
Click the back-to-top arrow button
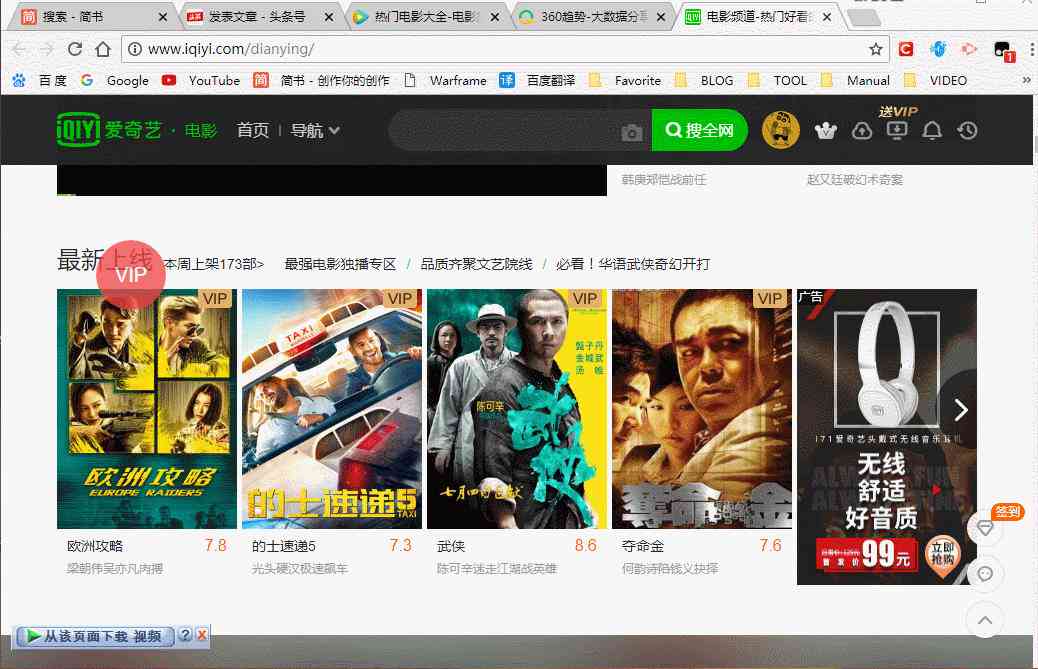(x=985, y=621)
